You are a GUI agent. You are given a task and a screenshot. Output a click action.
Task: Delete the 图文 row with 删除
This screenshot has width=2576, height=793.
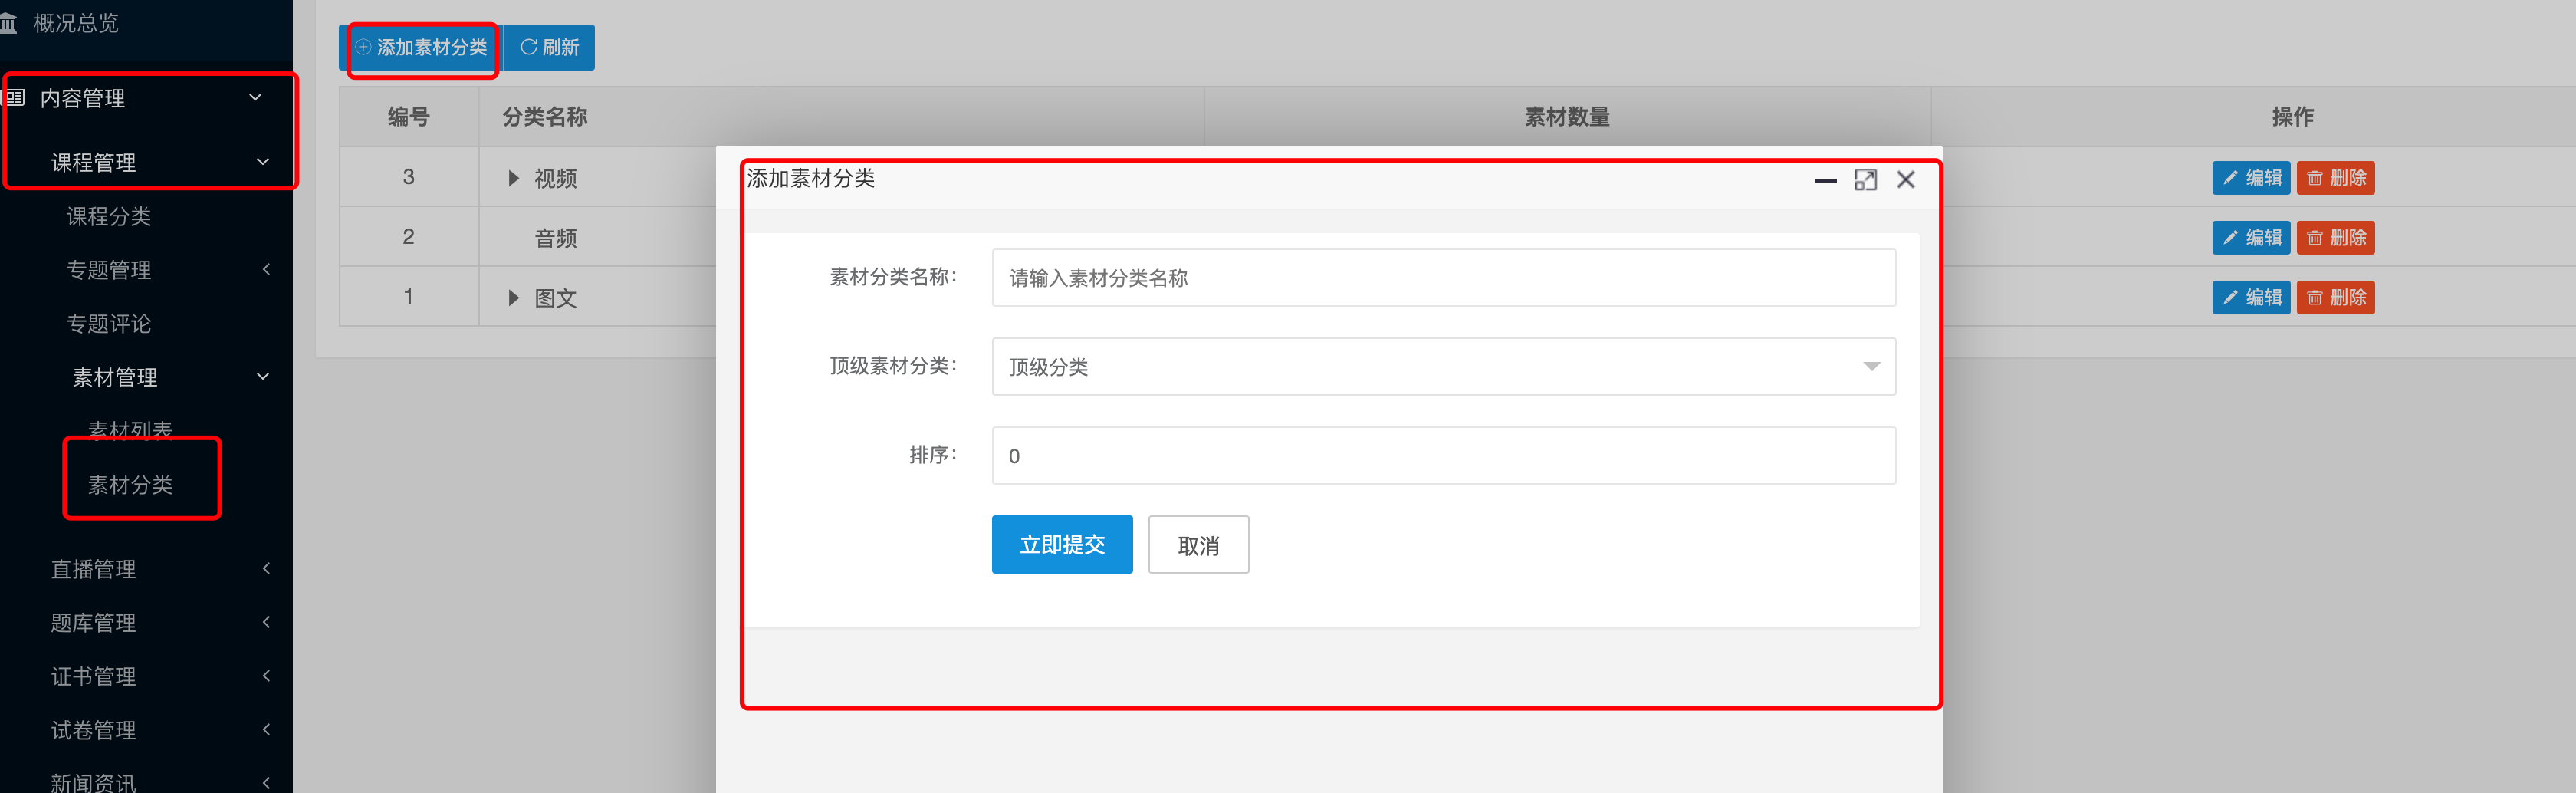coord(2335,298)
